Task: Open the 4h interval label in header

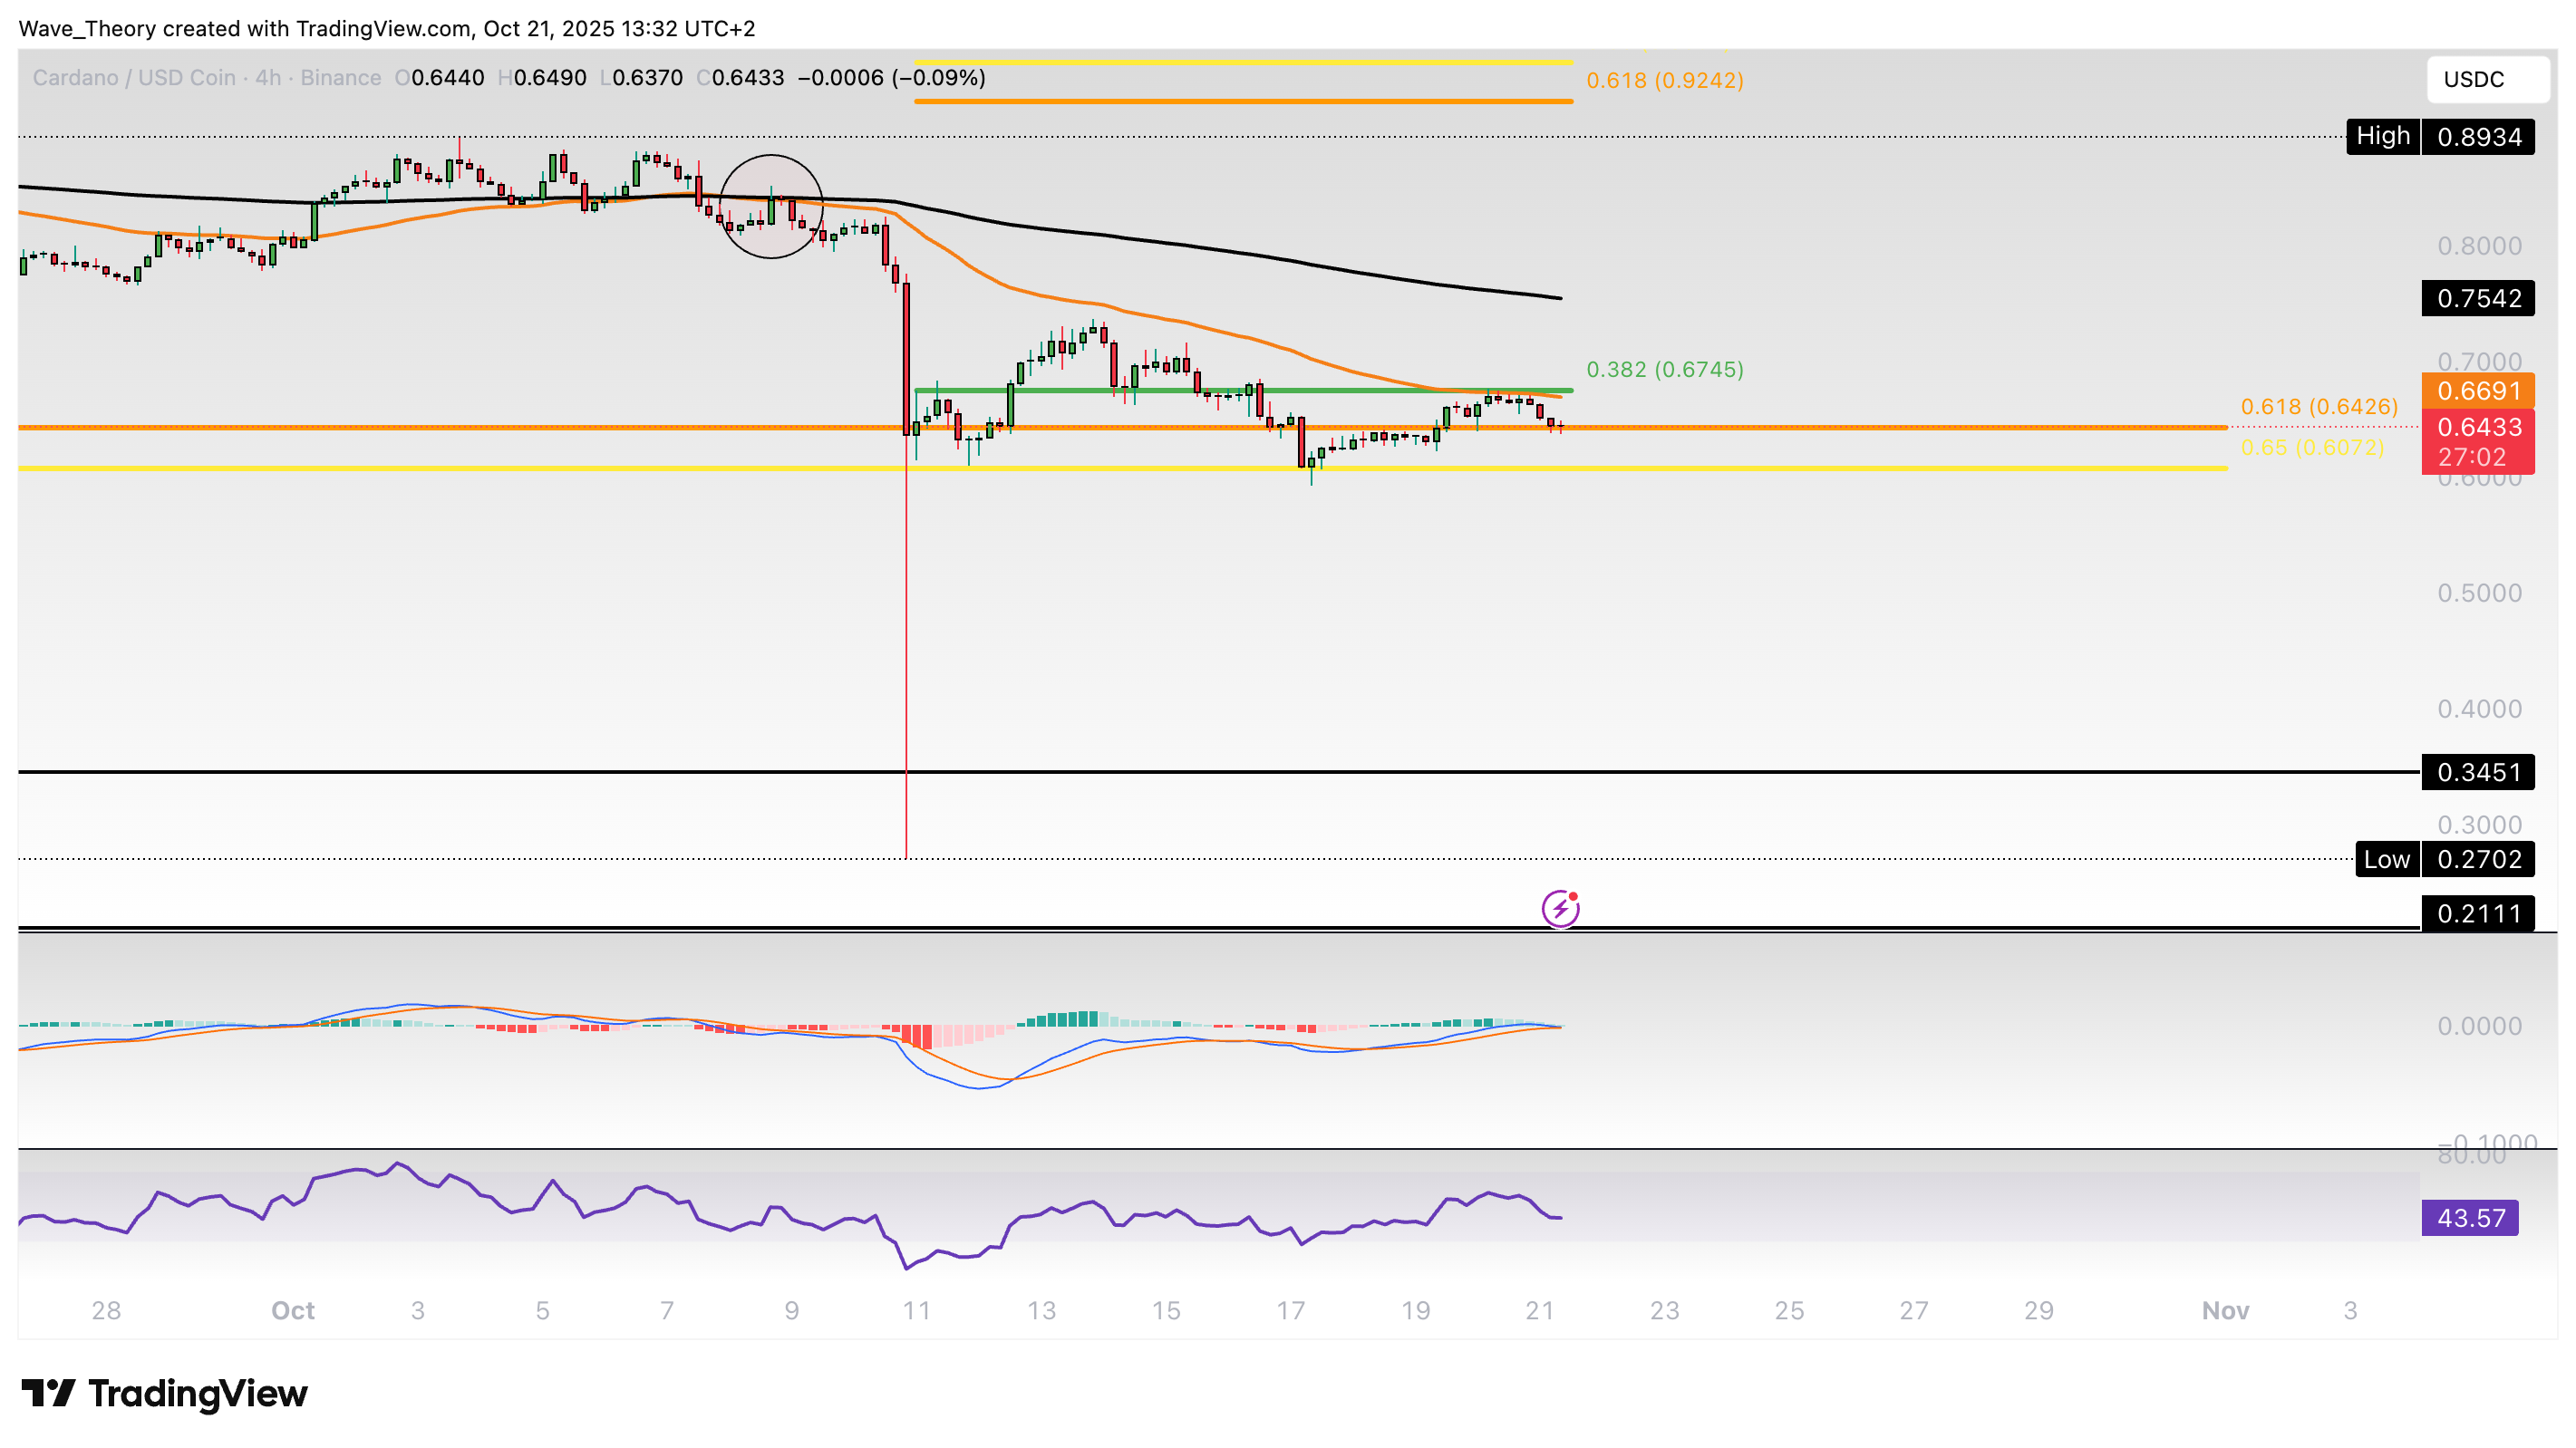Action: pos(267,78)
